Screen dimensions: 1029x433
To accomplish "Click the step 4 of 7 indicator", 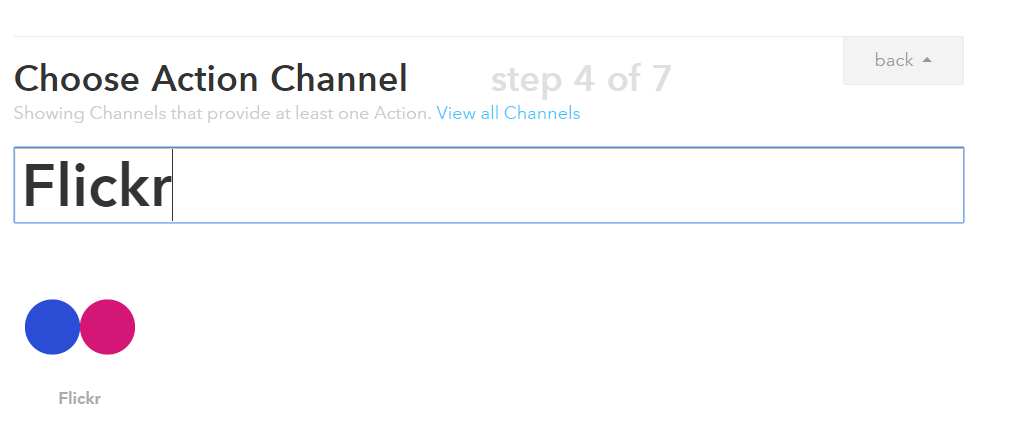I will point(581,78).
